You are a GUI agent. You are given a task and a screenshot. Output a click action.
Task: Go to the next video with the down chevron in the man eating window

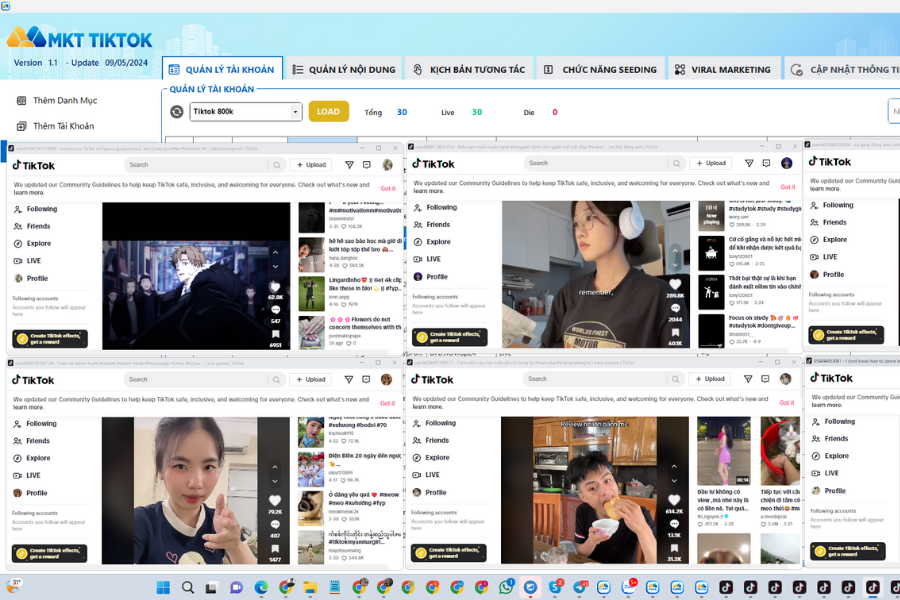click(x=674, y=481)
